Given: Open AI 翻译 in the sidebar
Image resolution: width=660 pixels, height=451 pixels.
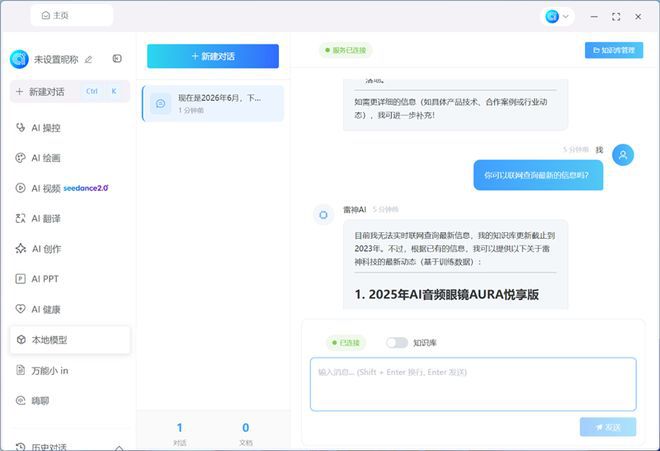Looking at the screenshot, I should 70,219.
